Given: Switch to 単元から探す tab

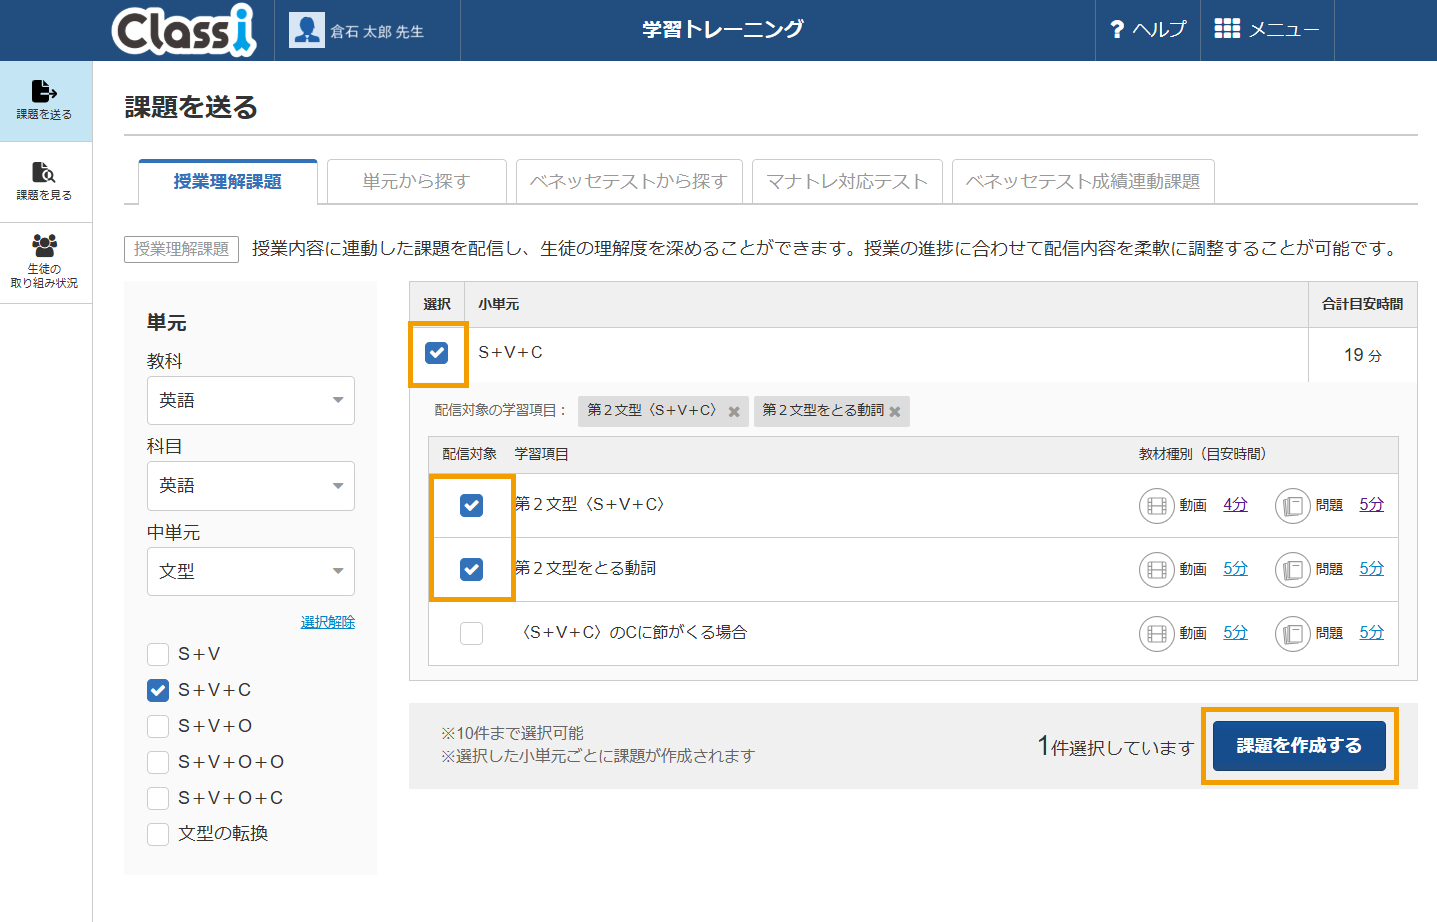Looking at the screenshot, I should coord(417,181).
